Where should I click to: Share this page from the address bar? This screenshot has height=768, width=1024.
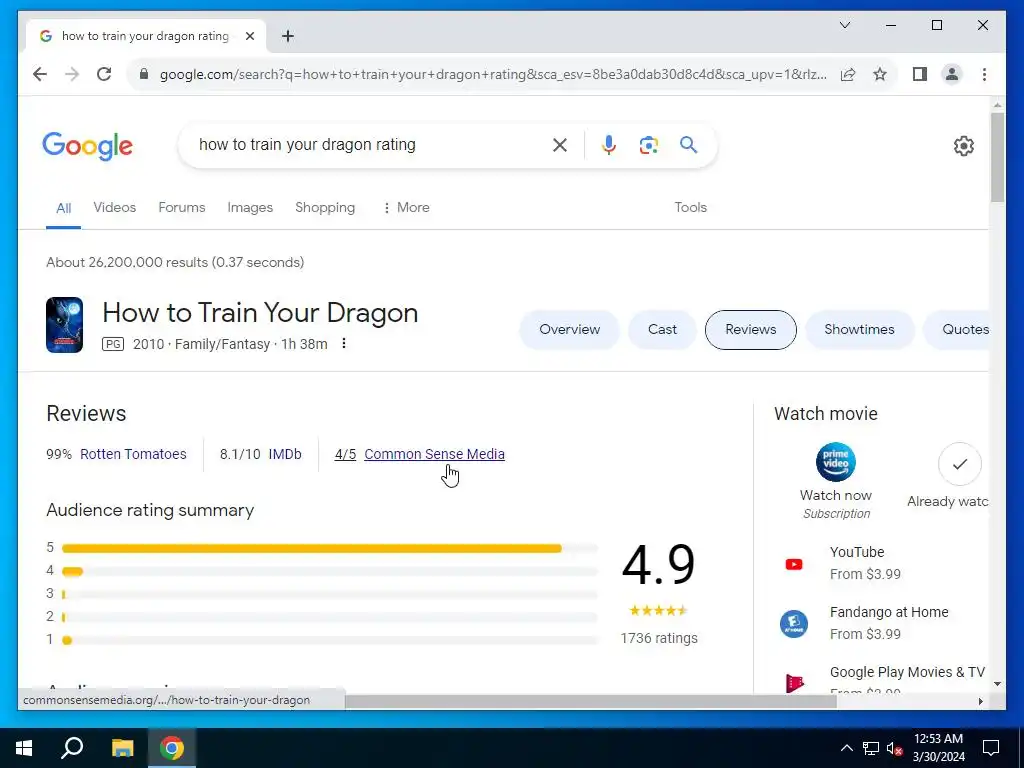pyautogui.click(x=848, y=74)
